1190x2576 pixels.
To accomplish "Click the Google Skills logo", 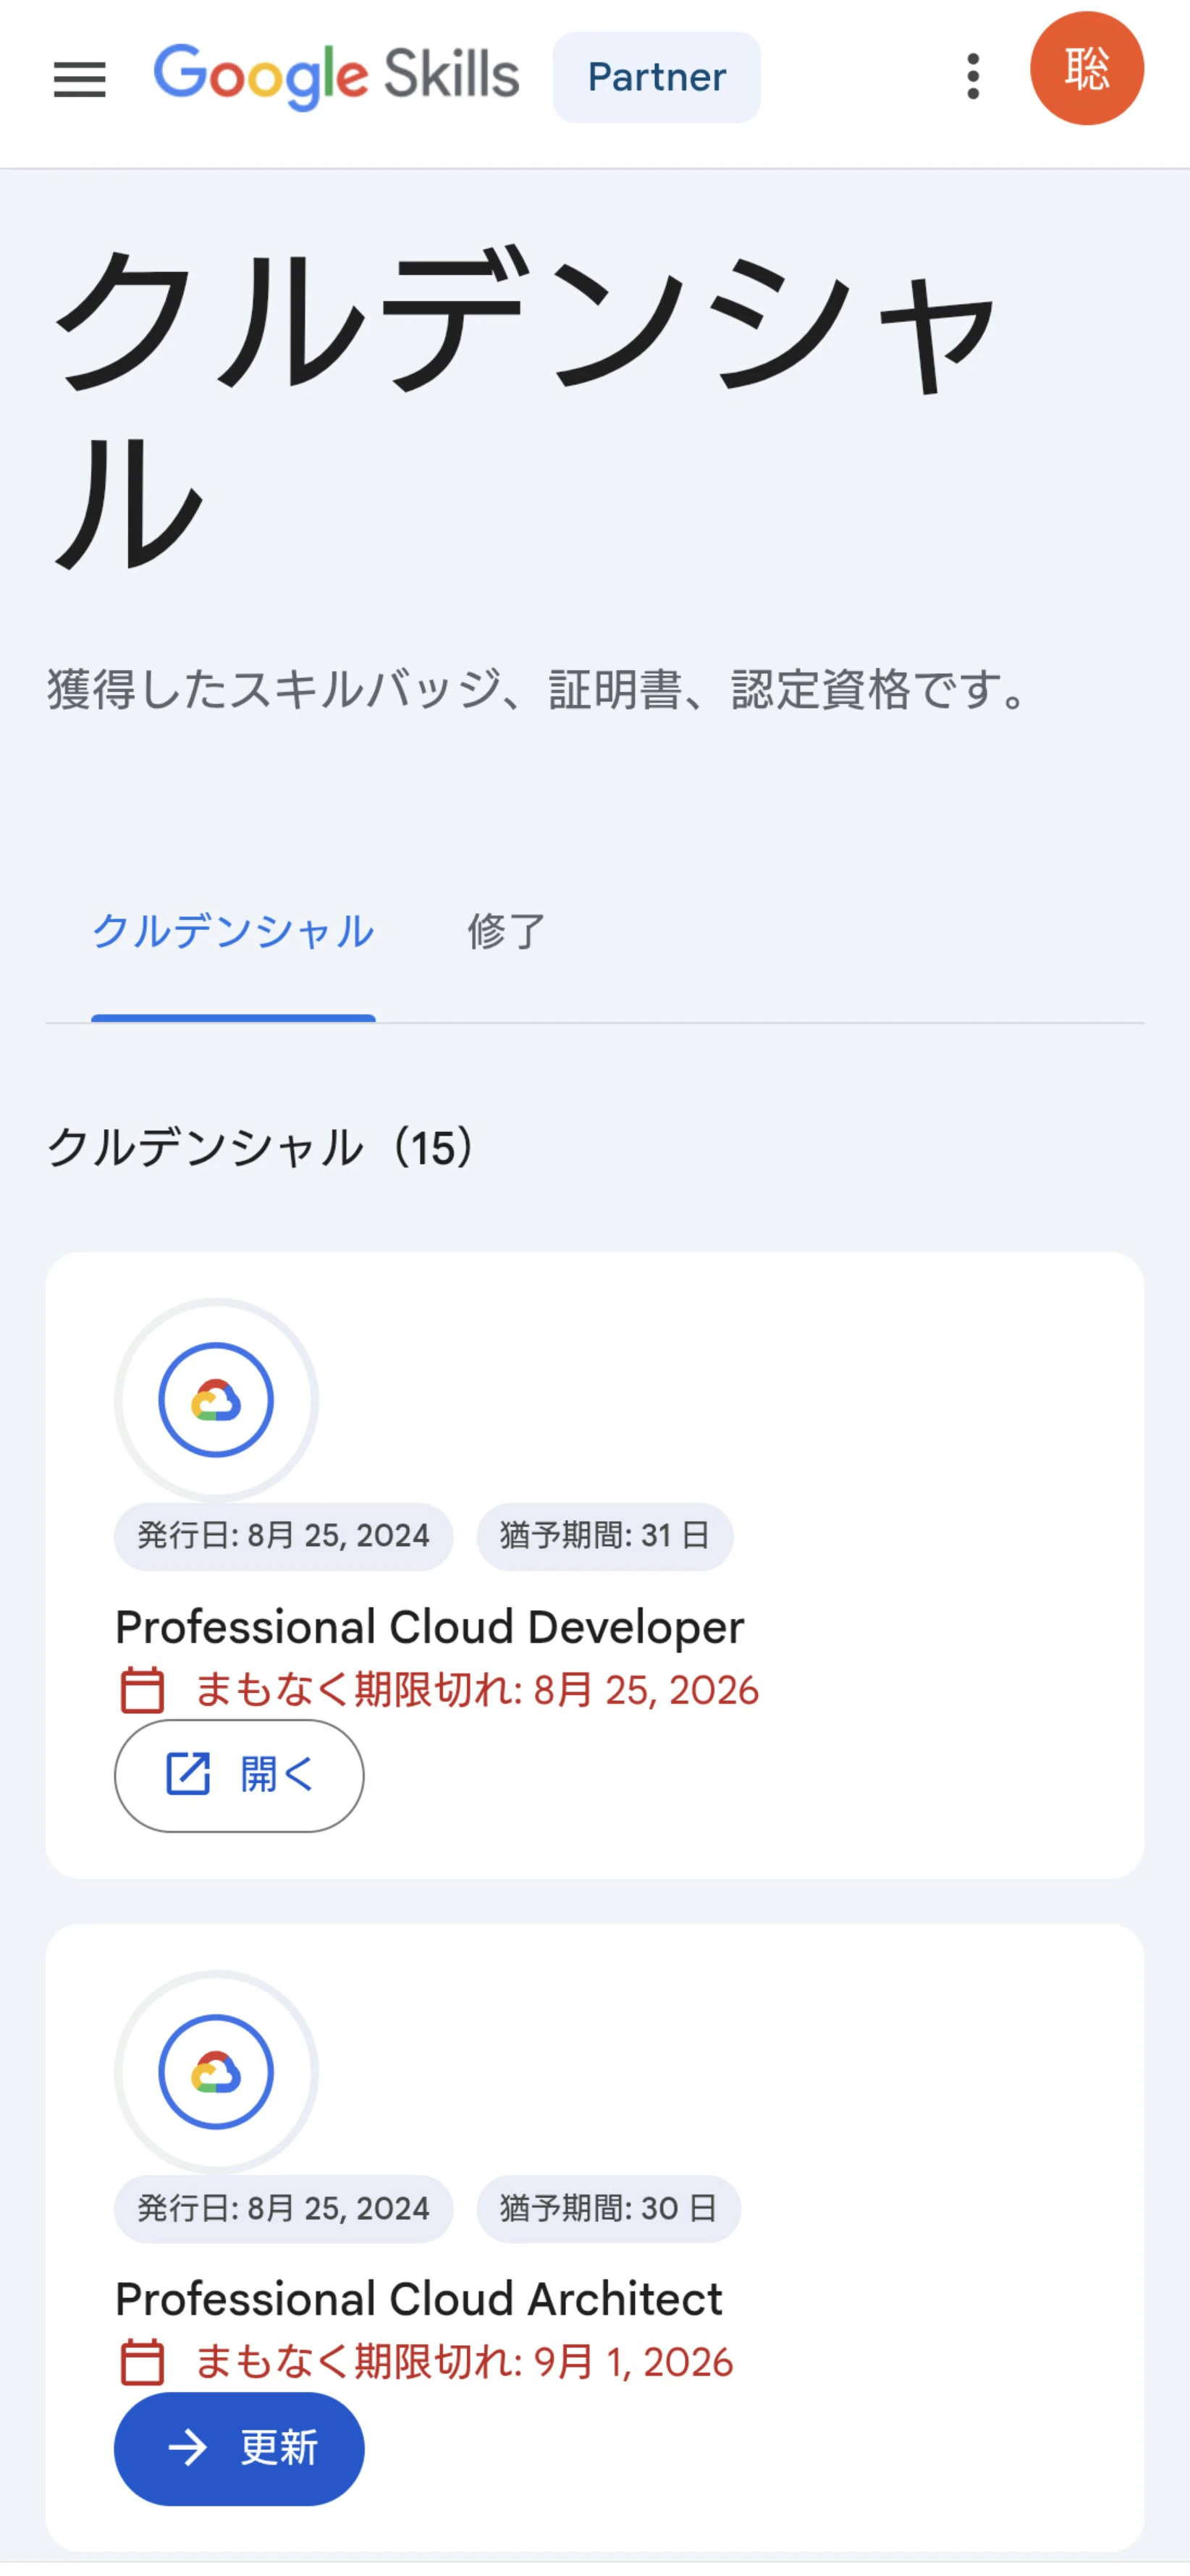I will click(x=336, y=76).
